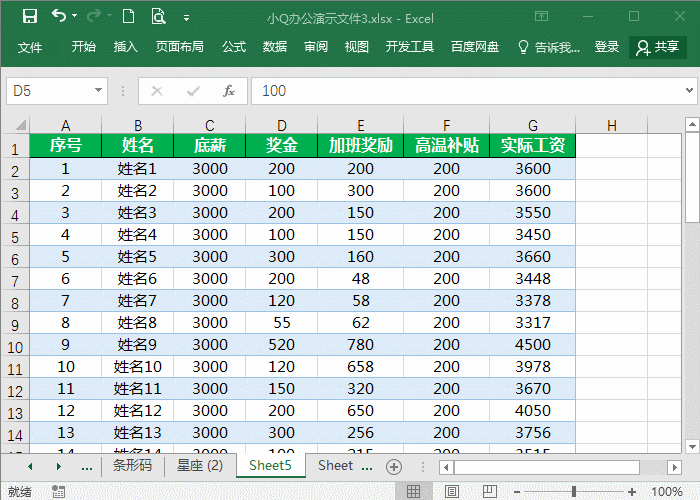Open the 公式 tab
This screenshot has height=500, width=700.
point(234,47)
